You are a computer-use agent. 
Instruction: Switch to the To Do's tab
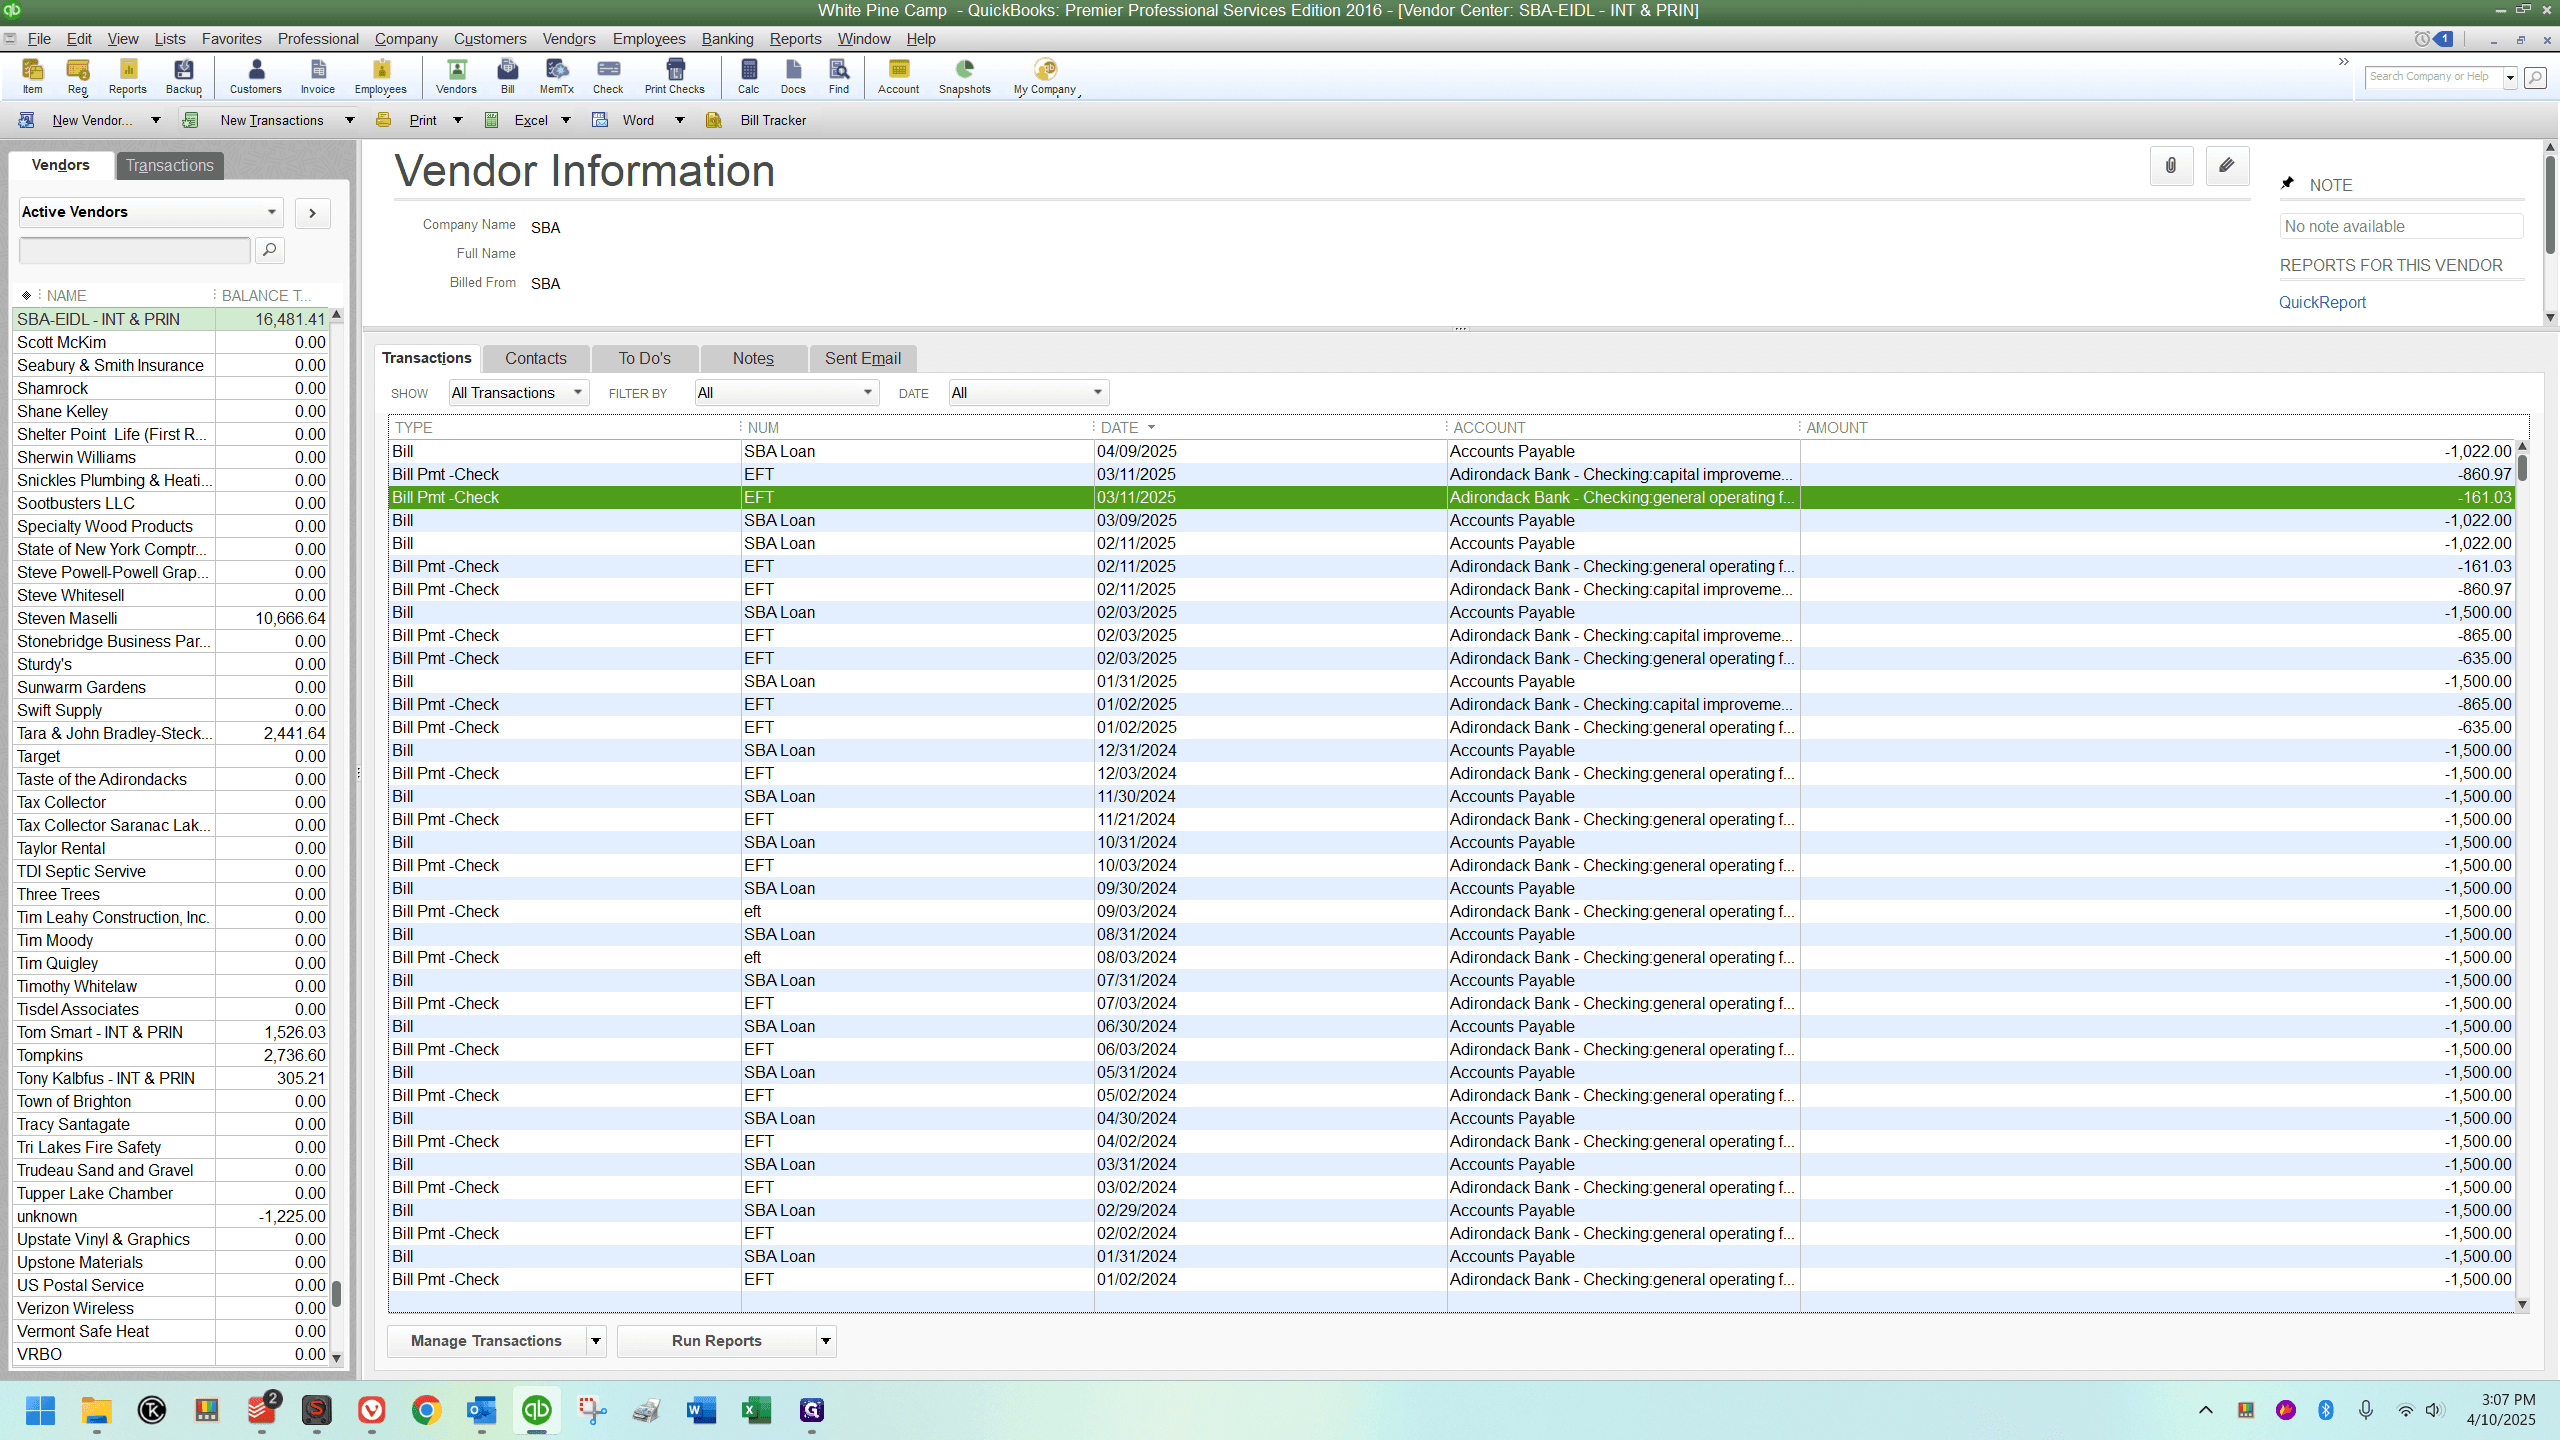[645, 358]
